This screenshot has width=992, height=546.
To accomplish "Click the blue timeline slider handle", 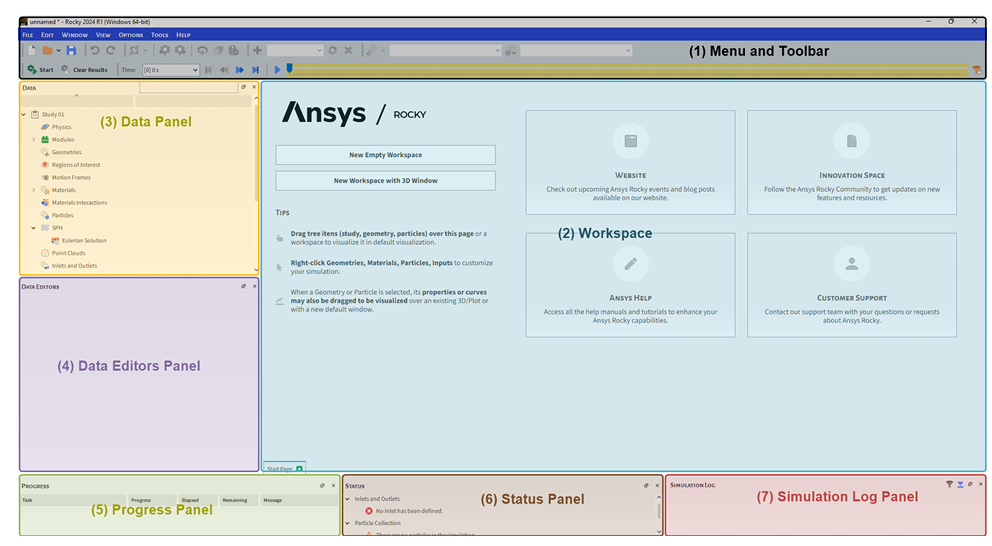I will (290, 68).
